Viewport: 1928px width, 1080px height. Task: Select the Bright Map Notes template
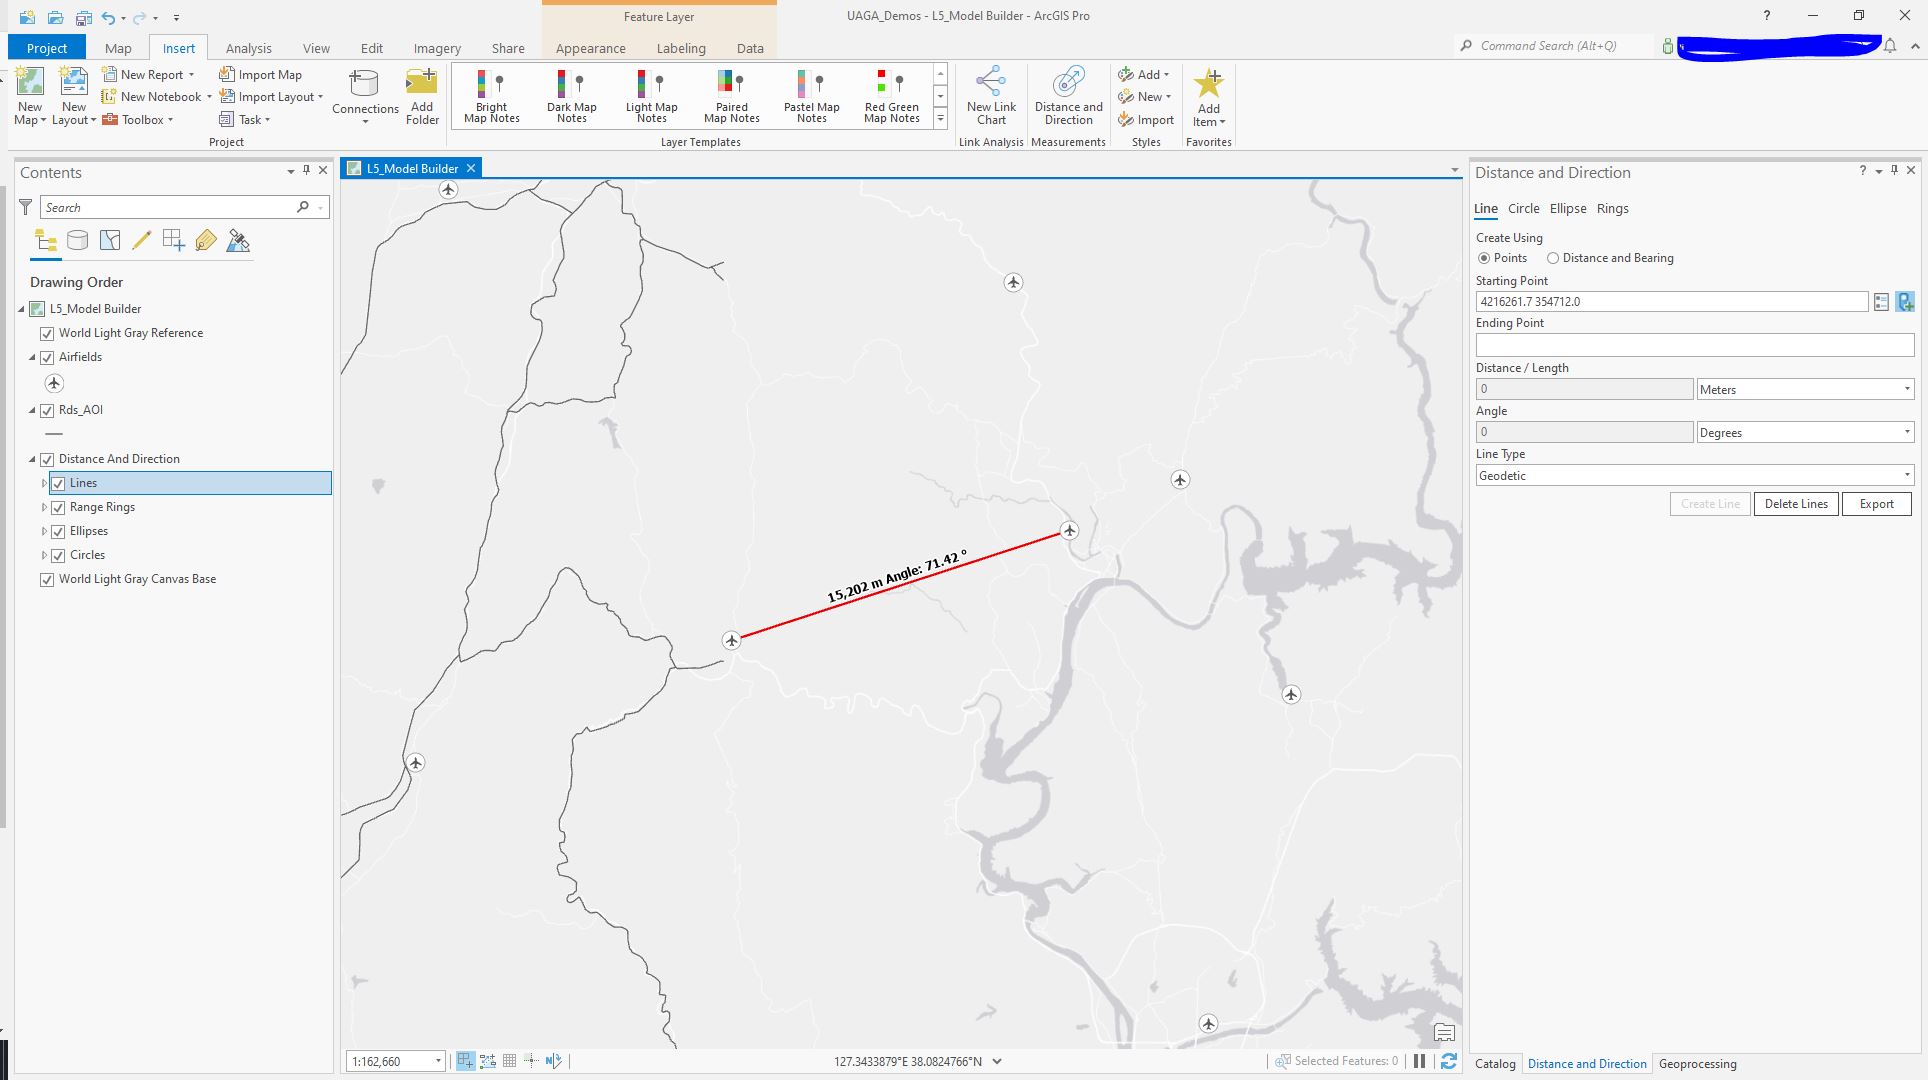tap(490, 95)
